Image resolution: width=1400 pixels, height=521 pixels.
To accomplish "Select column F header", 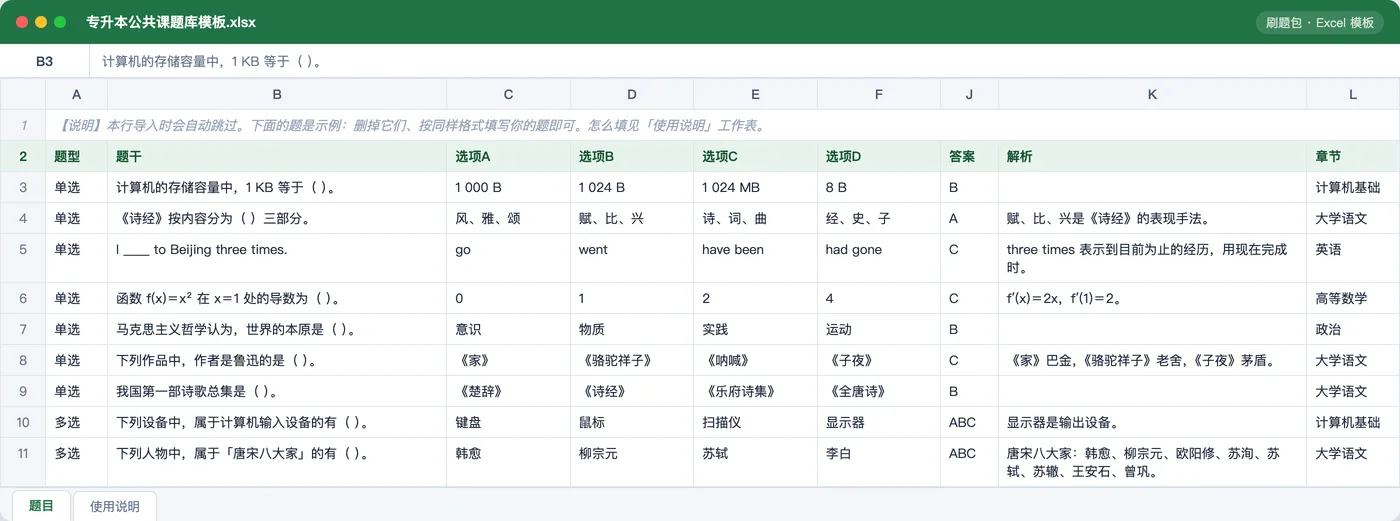I will (879, 95).
